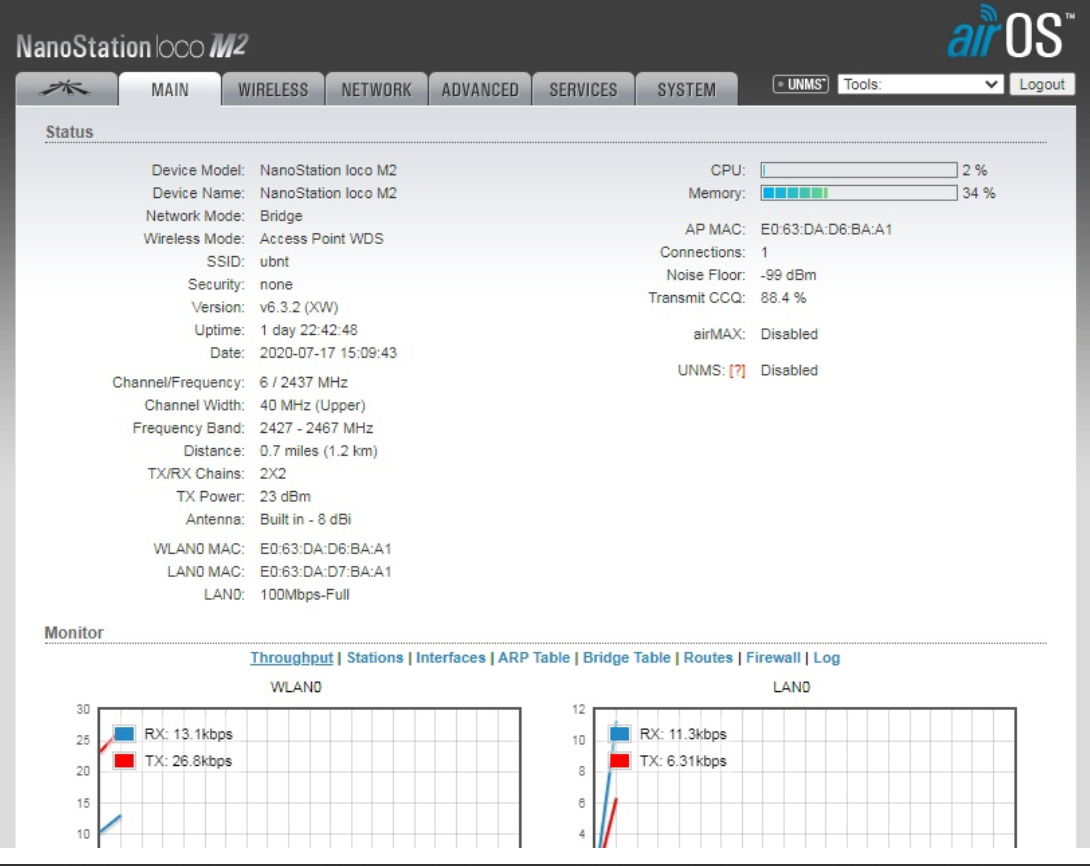Click the Memory usage bar

[x=859, y=193]
